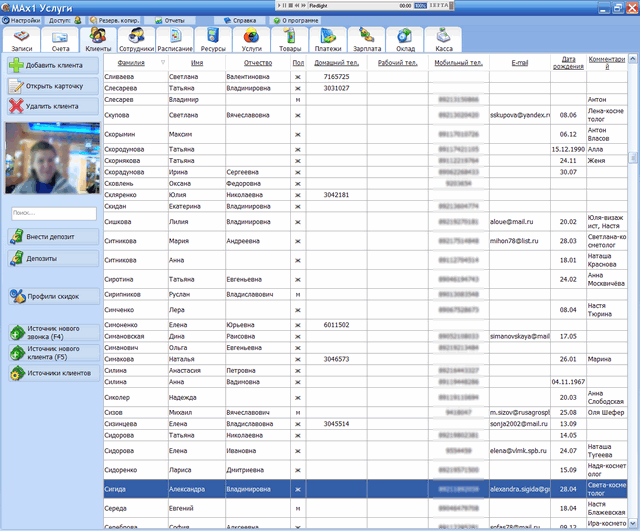
Task: Click scrollbar up arrow in client table
Action: (633, 59)
